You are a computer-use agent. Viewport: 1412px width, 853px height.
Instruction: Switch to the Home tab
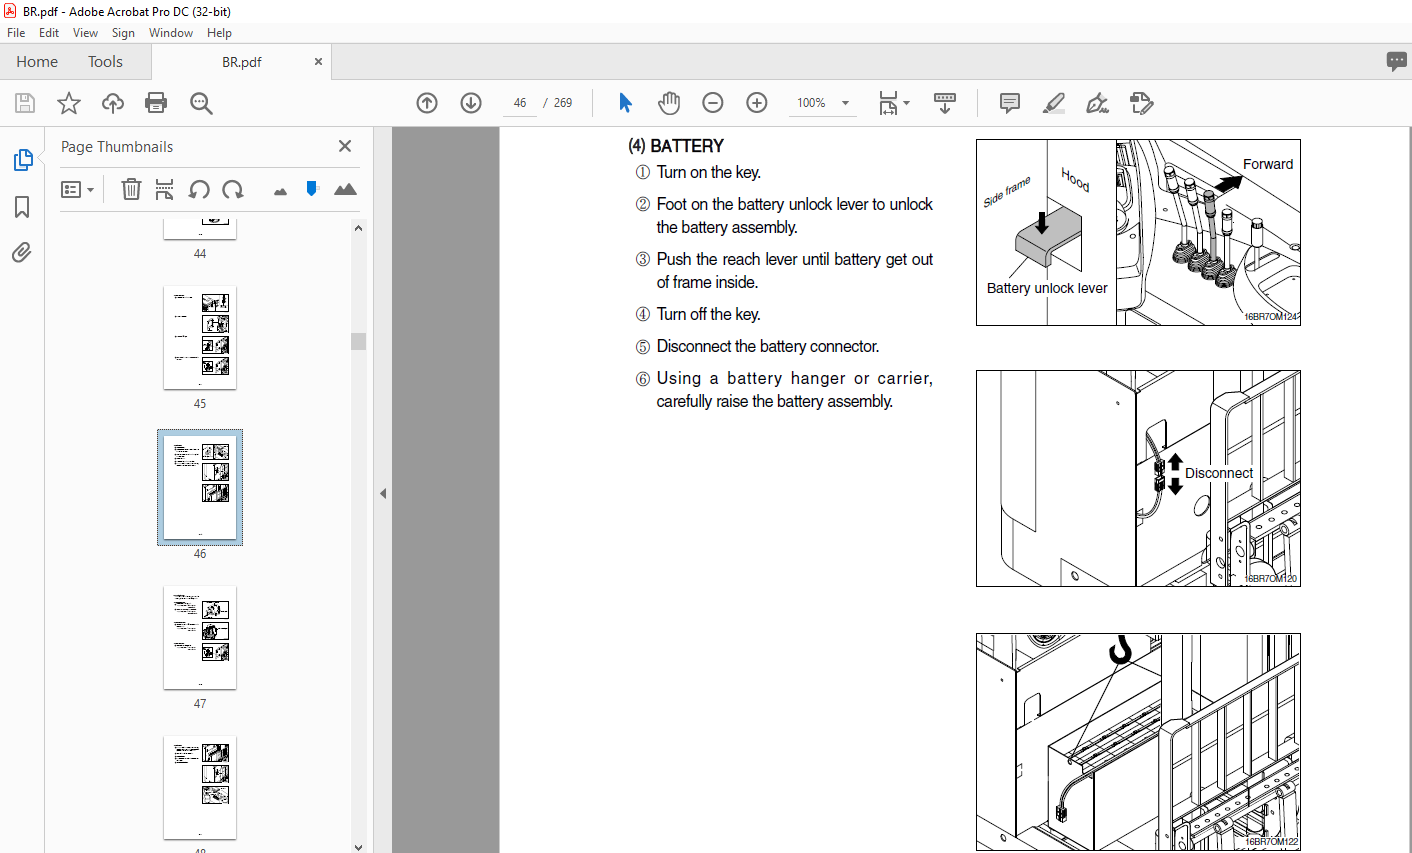[37, 61]
